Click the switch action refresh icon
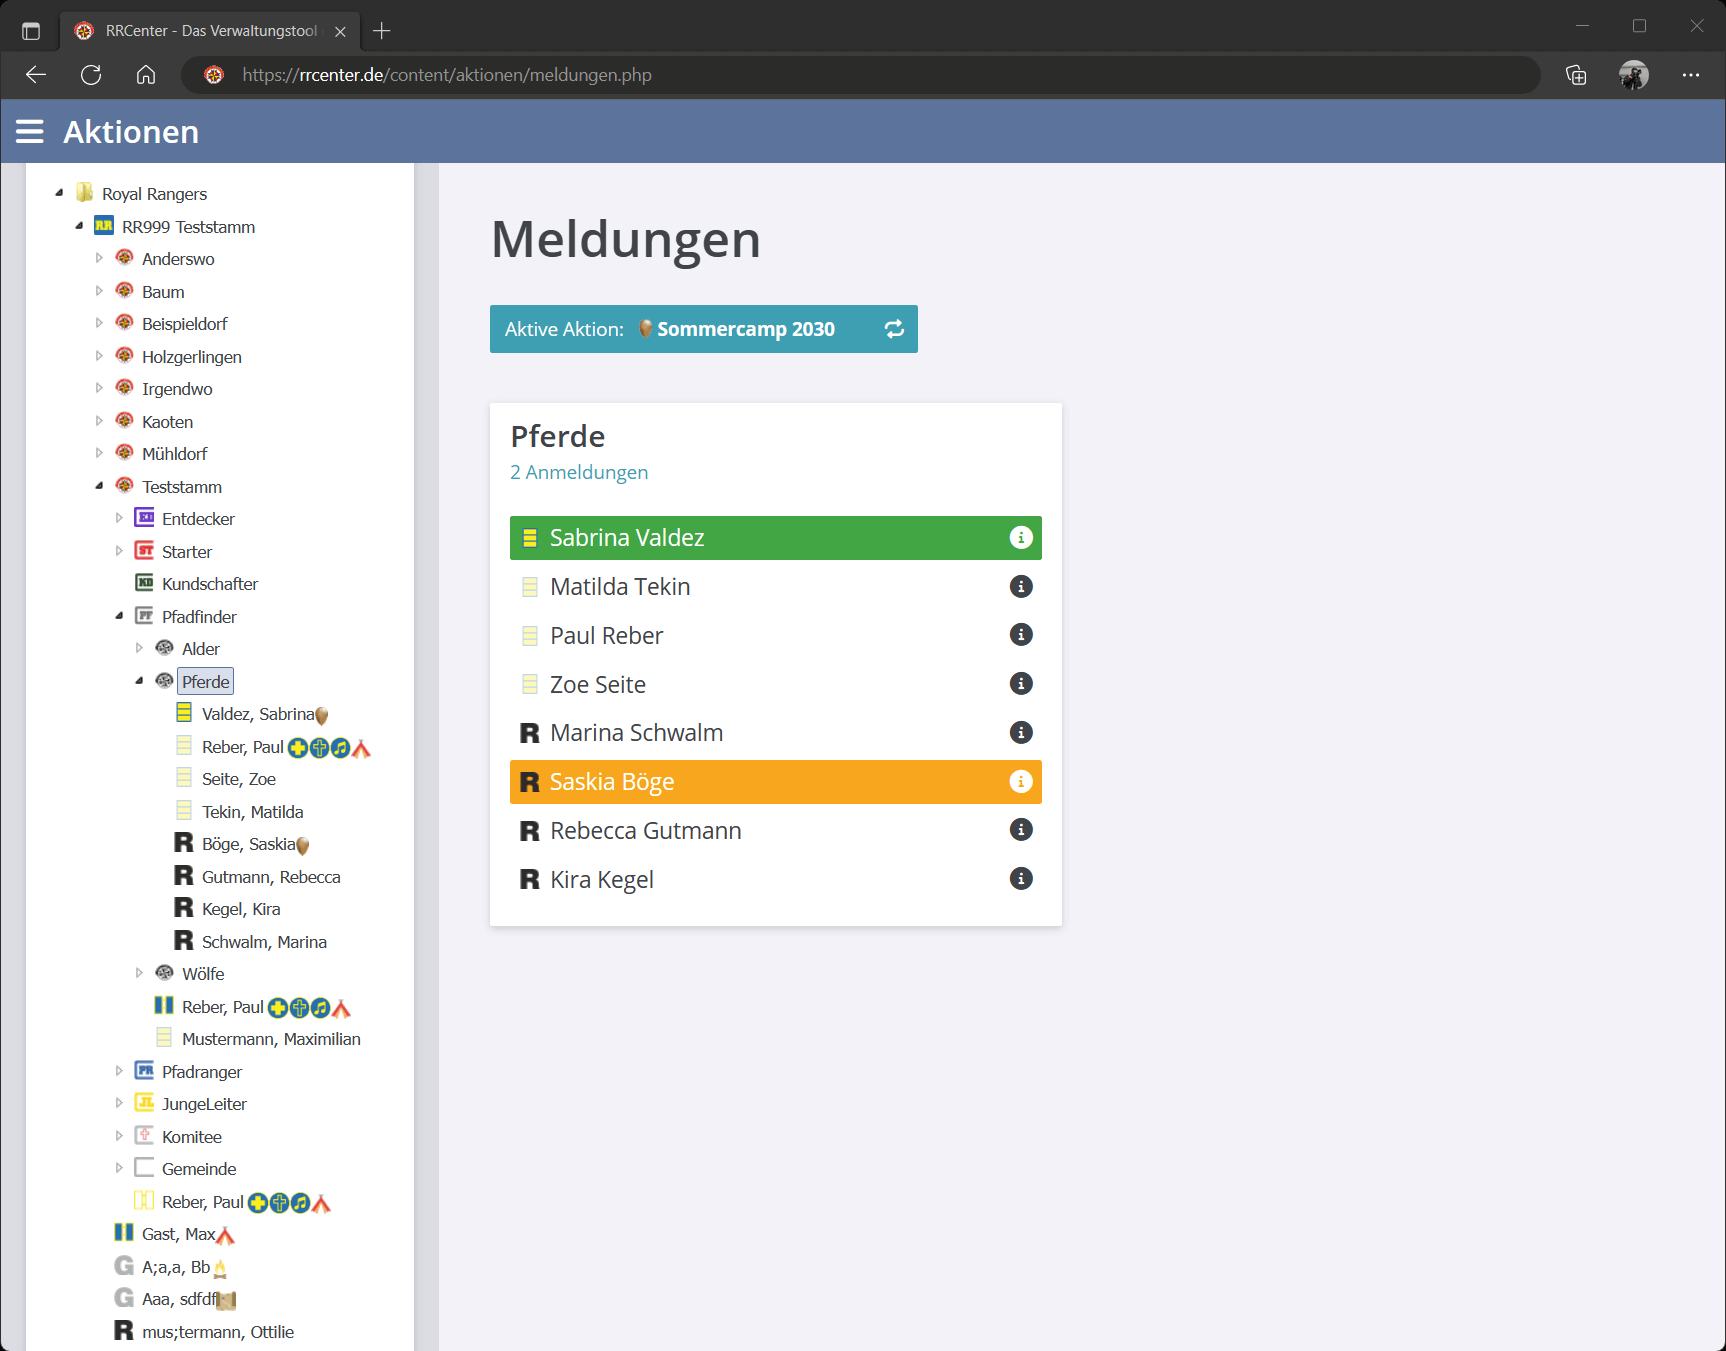This screenshot has height=1351, width=1726. click(x=894, y=329)
